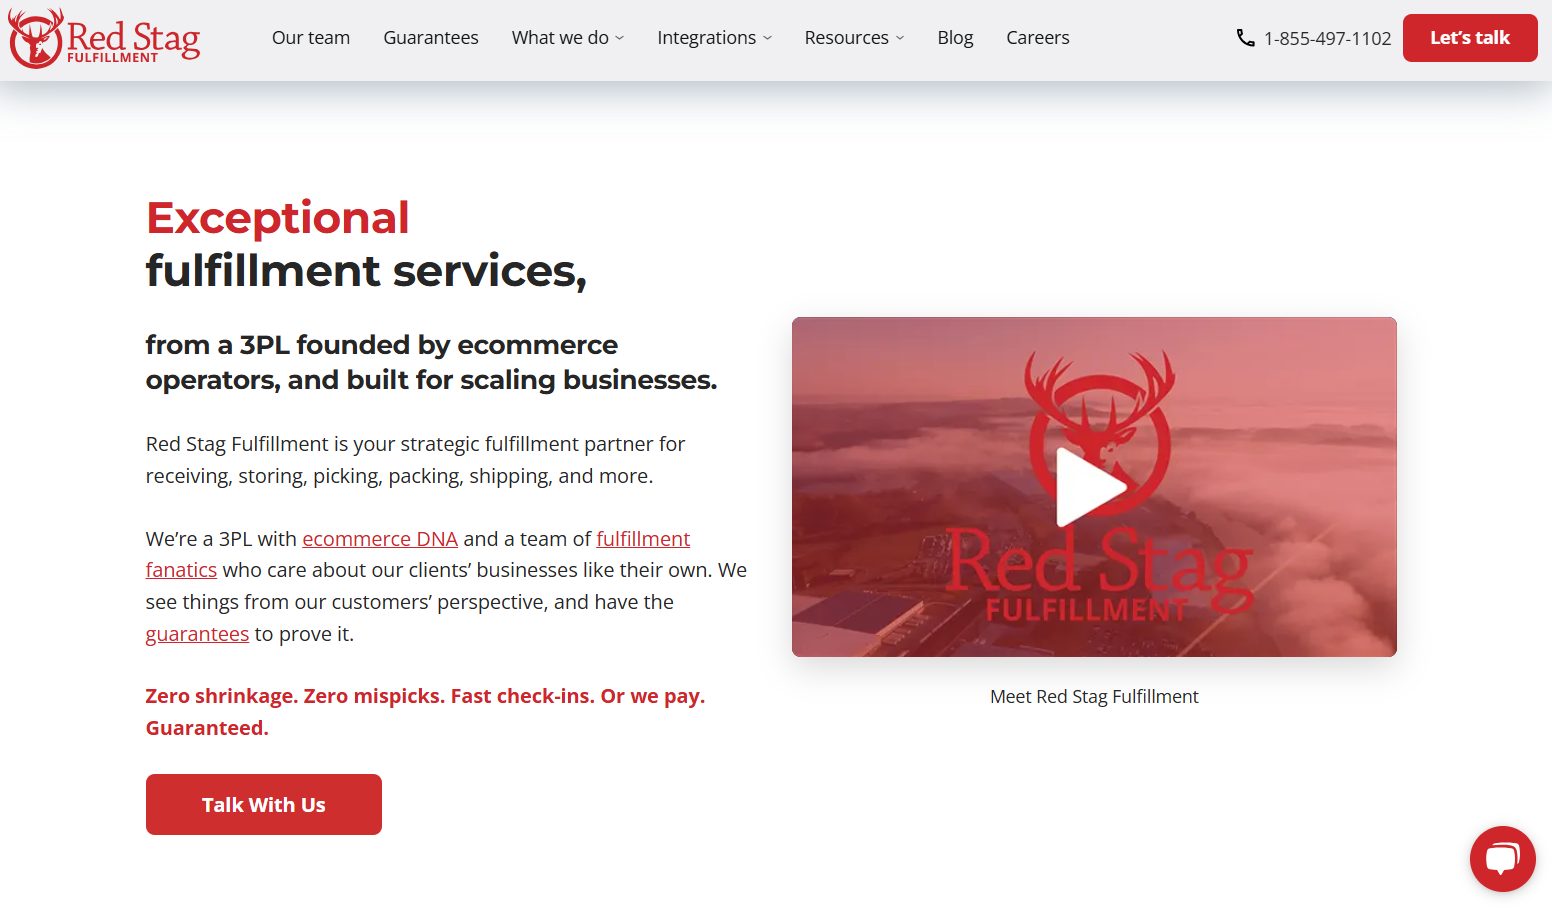Click the phone icon in the header
The image size is (1552, 908).
pos(1245,37)
